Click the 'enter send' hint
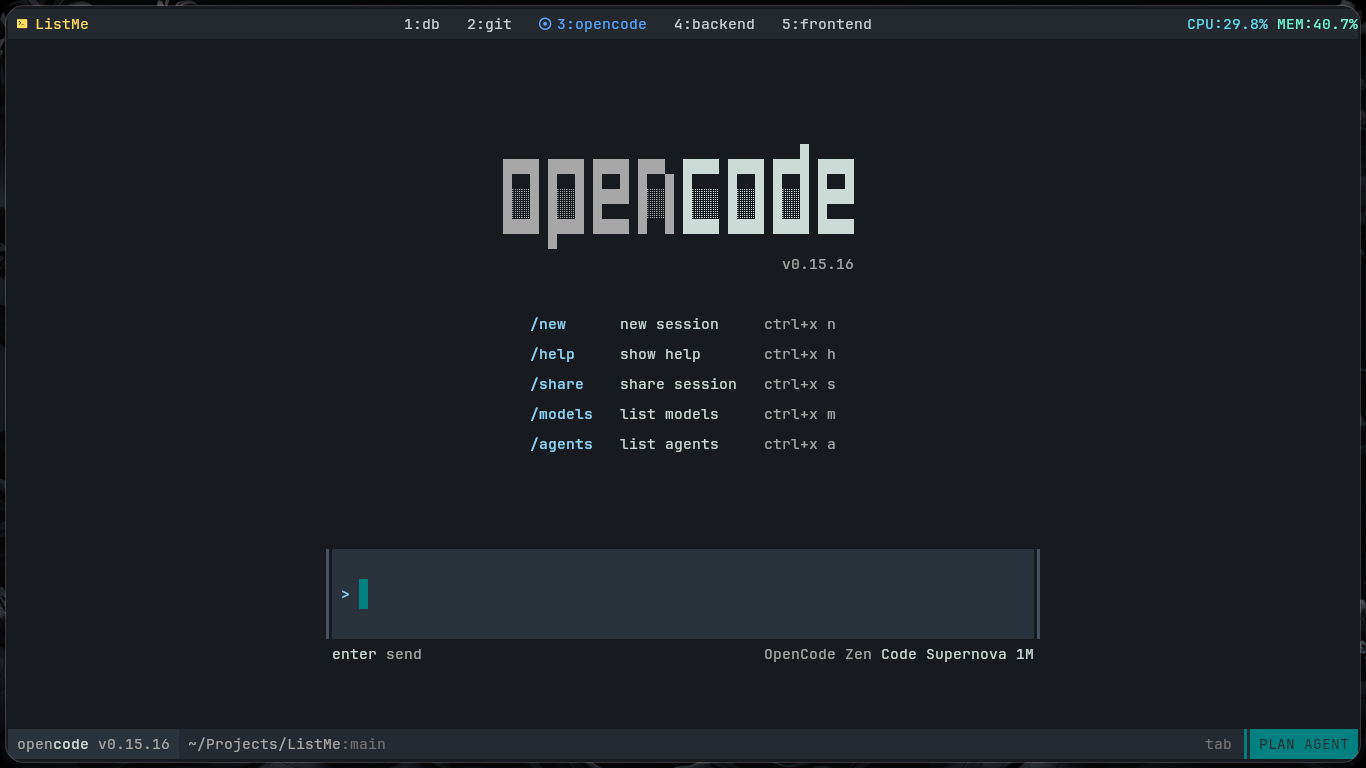Viewport: 1366px width, 768px height. 377,655
